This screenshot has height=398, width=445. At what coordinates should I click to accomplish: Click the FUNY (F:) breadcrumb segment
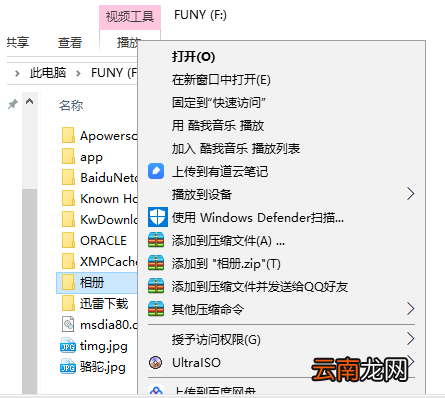(x=114, y=73)
